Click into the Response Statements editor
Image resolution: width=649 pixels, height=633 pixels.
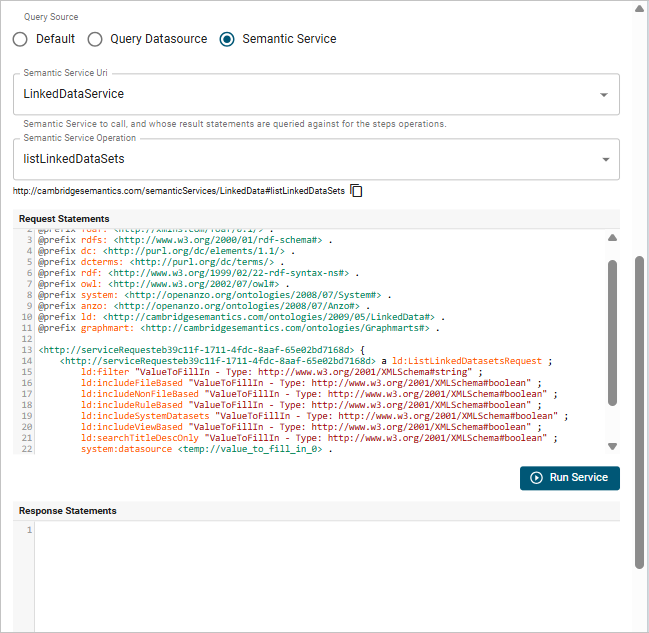[x=320, y=570]
